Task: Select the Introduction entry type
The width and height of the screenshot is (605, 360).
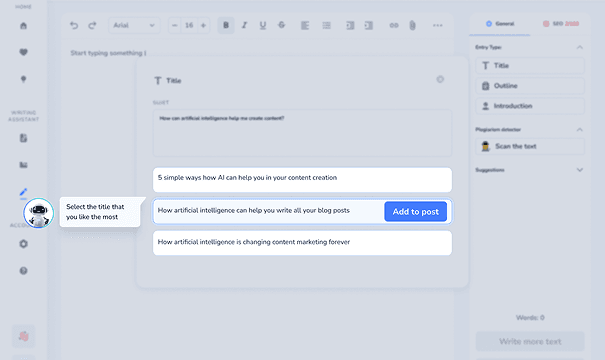Action: click(x=530, y=106)
